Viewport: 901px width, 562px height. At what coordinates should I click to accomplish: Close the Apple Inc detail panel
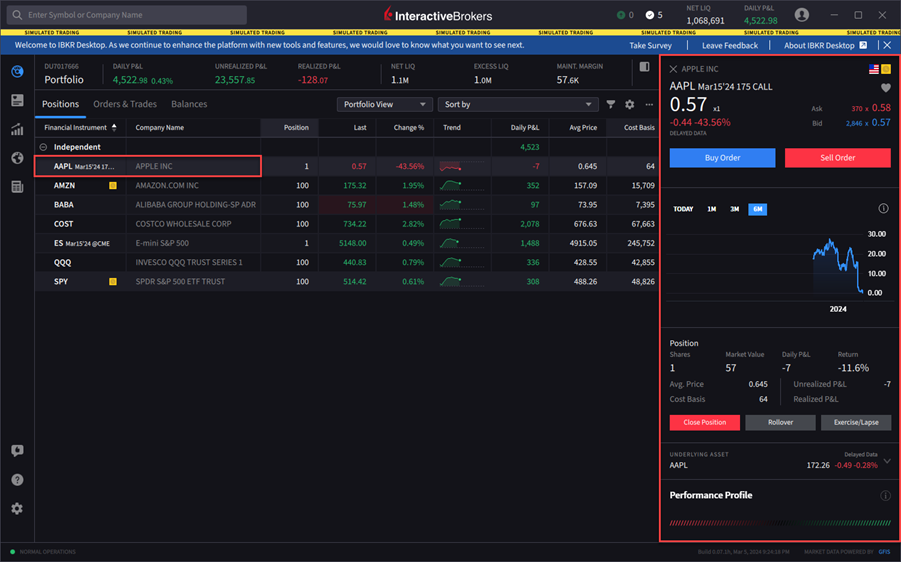pyautogui.click(x=673, y=69)
